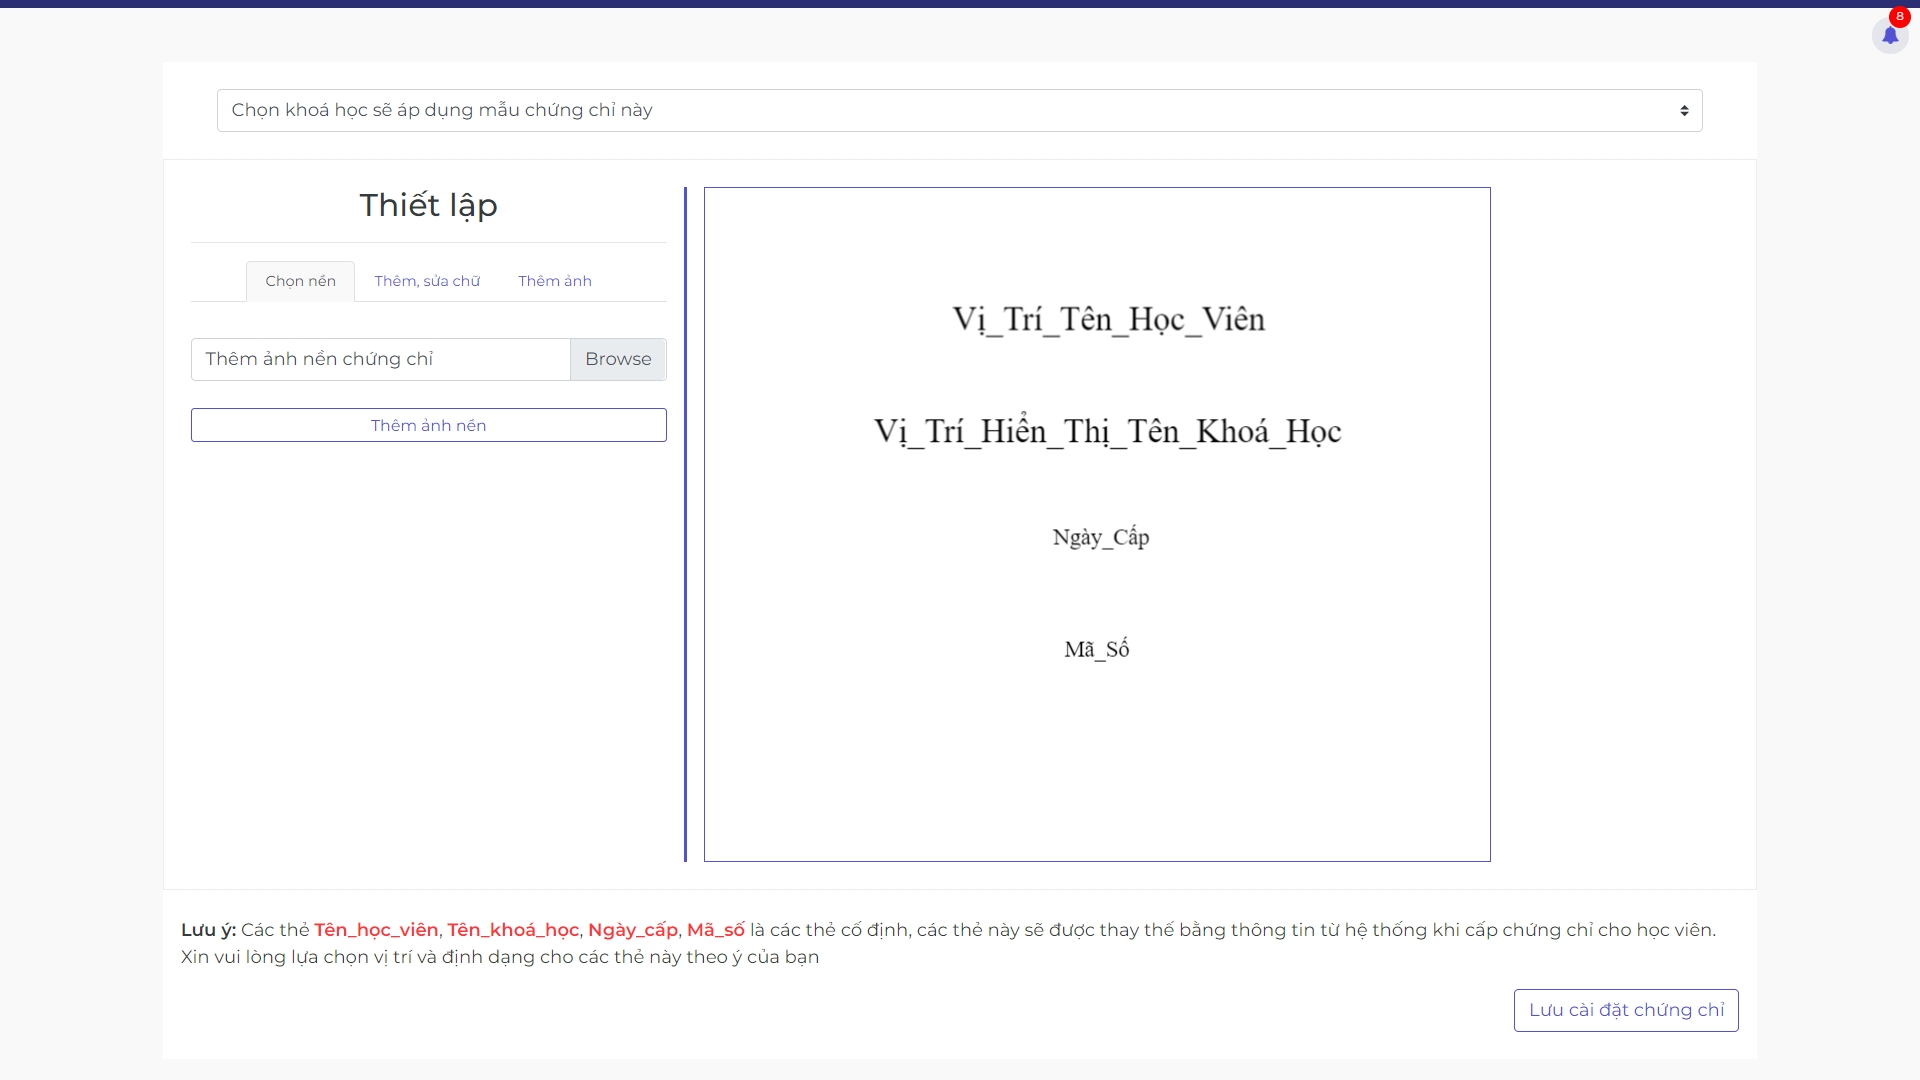
Task: Click the red Ngày_cấp tag in note
Action: (x=632, y=930)
